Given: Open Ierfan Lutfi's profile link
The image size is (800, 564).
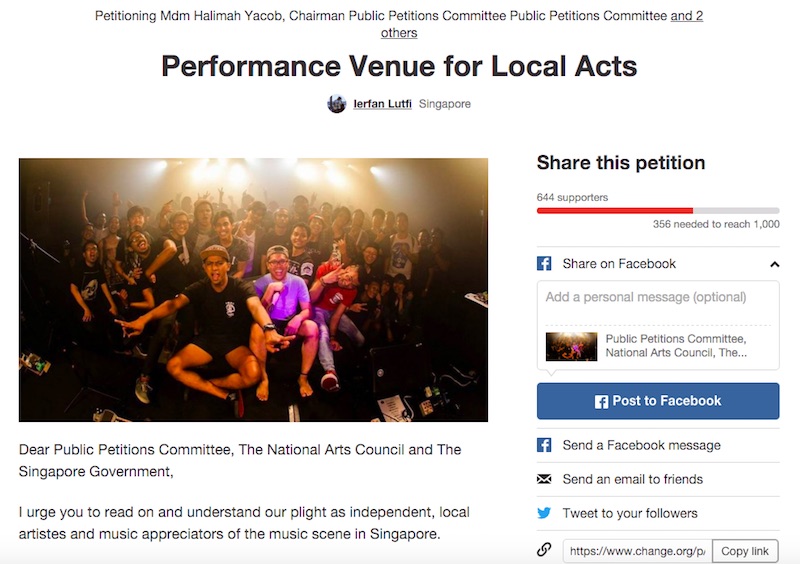Looking at the screenshot, I should [x=381, y=104].
